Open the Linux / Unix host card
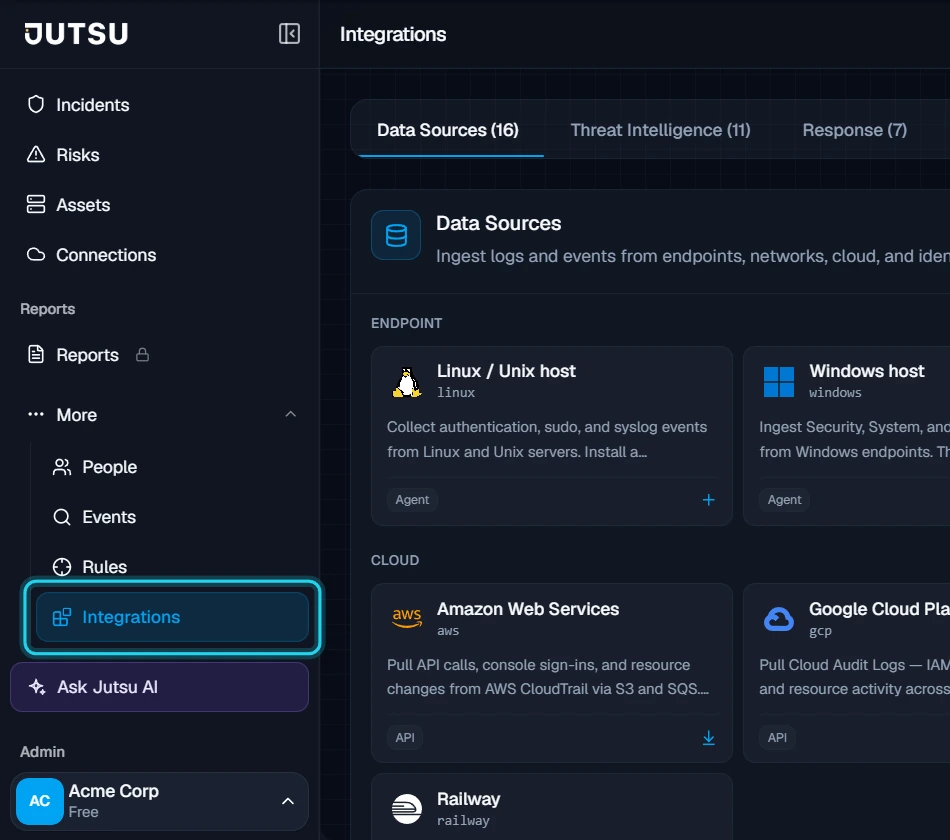 pos(551,436)
